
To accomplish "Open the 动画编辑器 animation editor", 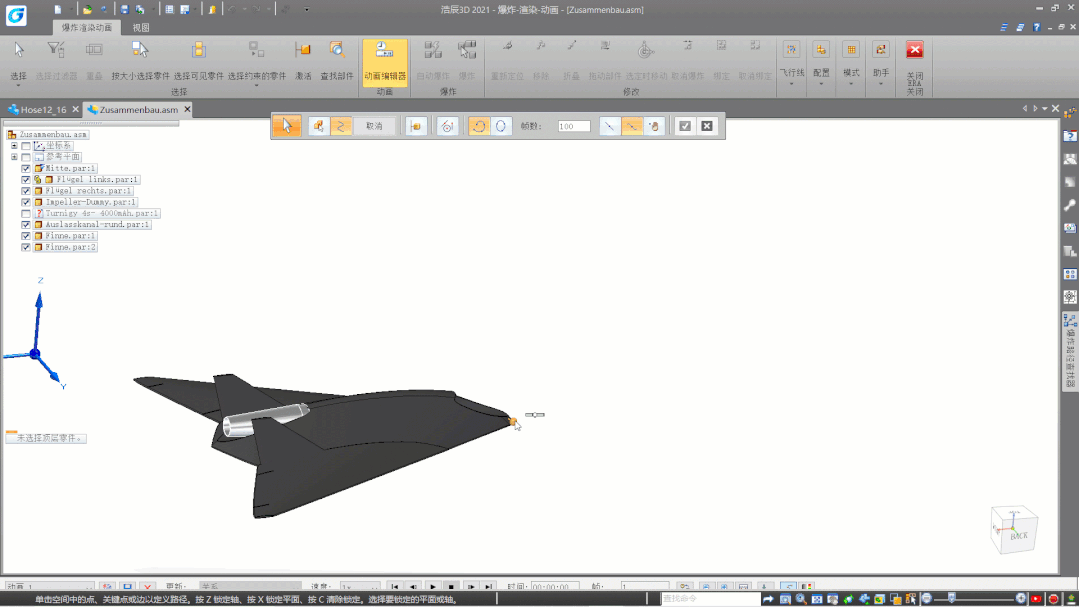I will [x=385, y=55].
